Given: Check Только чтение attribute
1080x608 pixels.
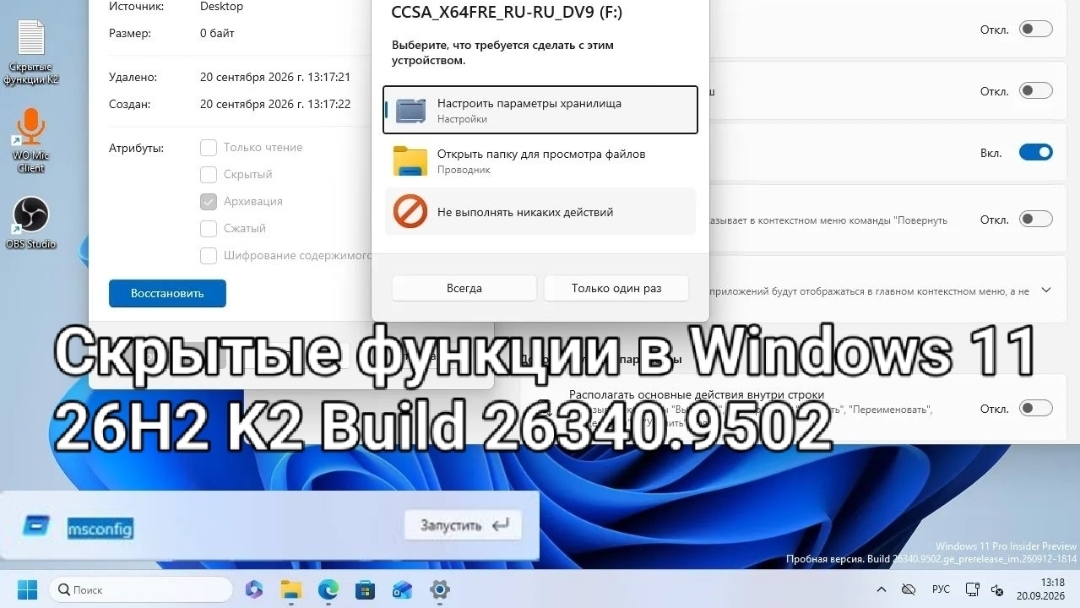Looking at the screenshot, I should point(208,147).
